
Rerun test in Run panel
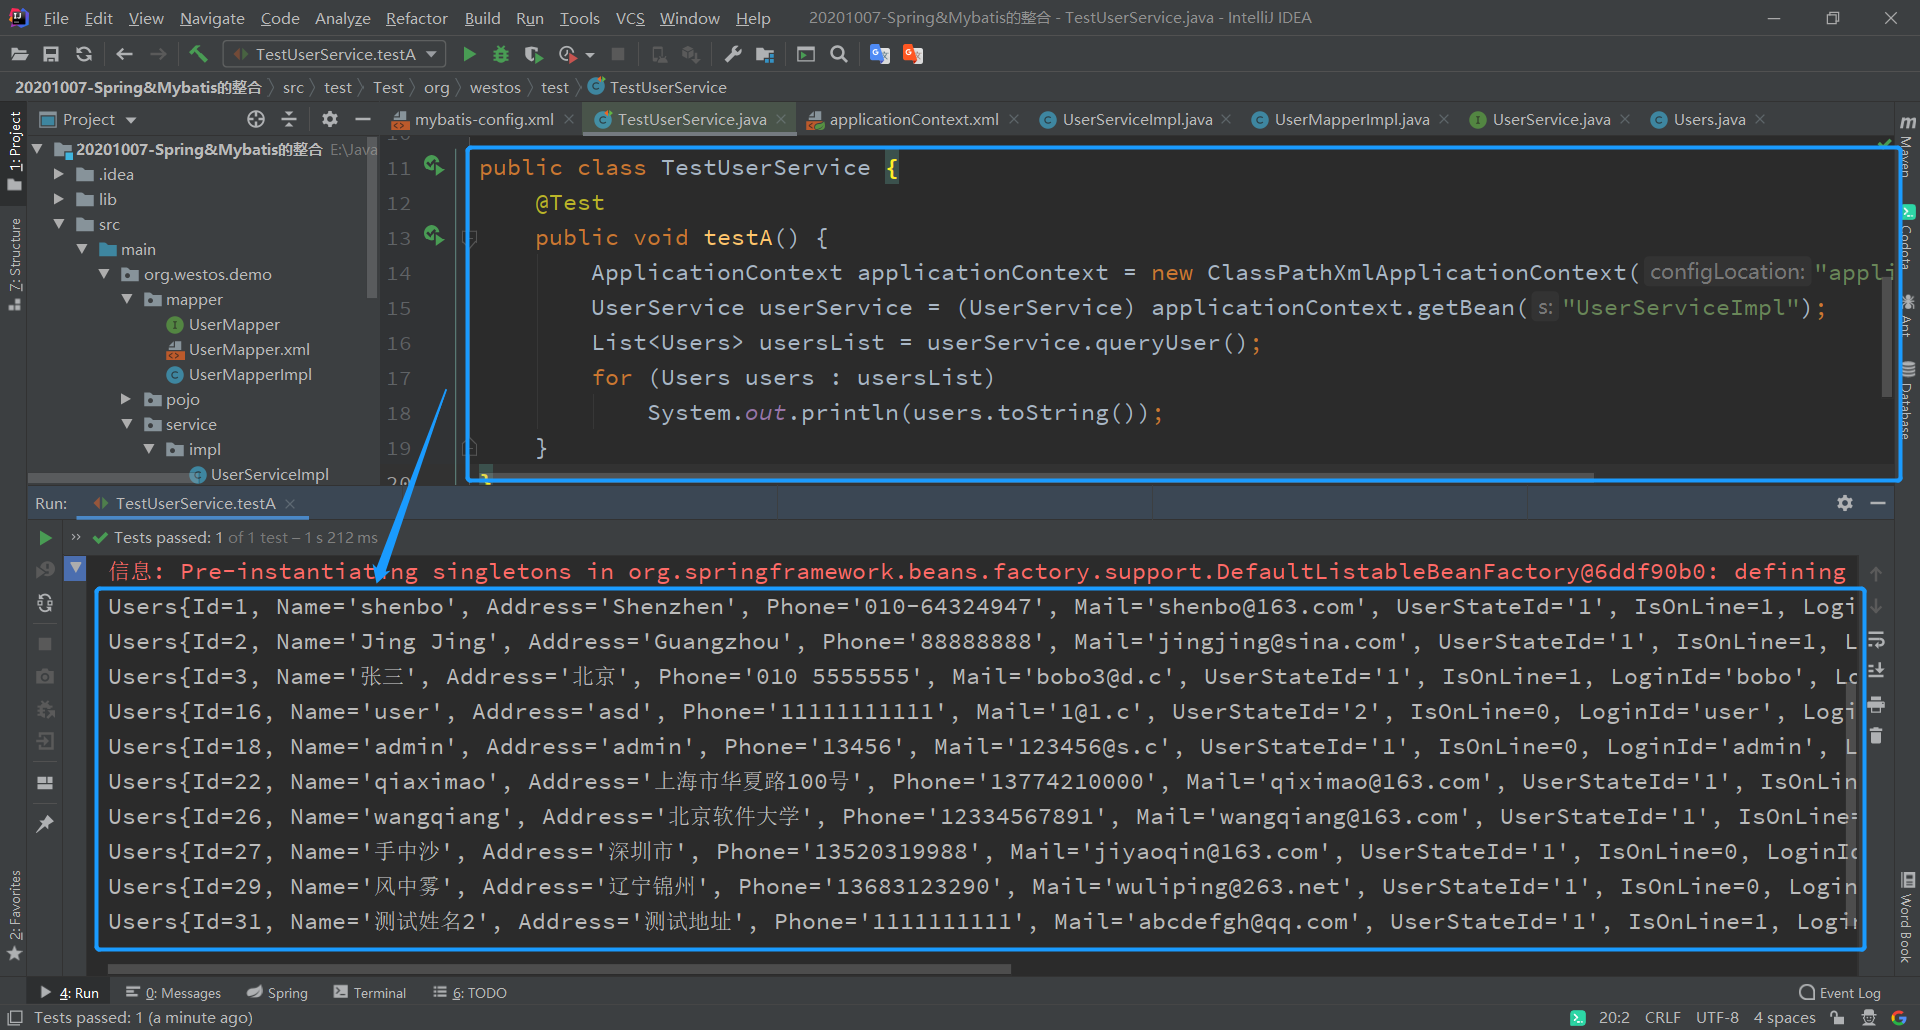tap(45, 538)
